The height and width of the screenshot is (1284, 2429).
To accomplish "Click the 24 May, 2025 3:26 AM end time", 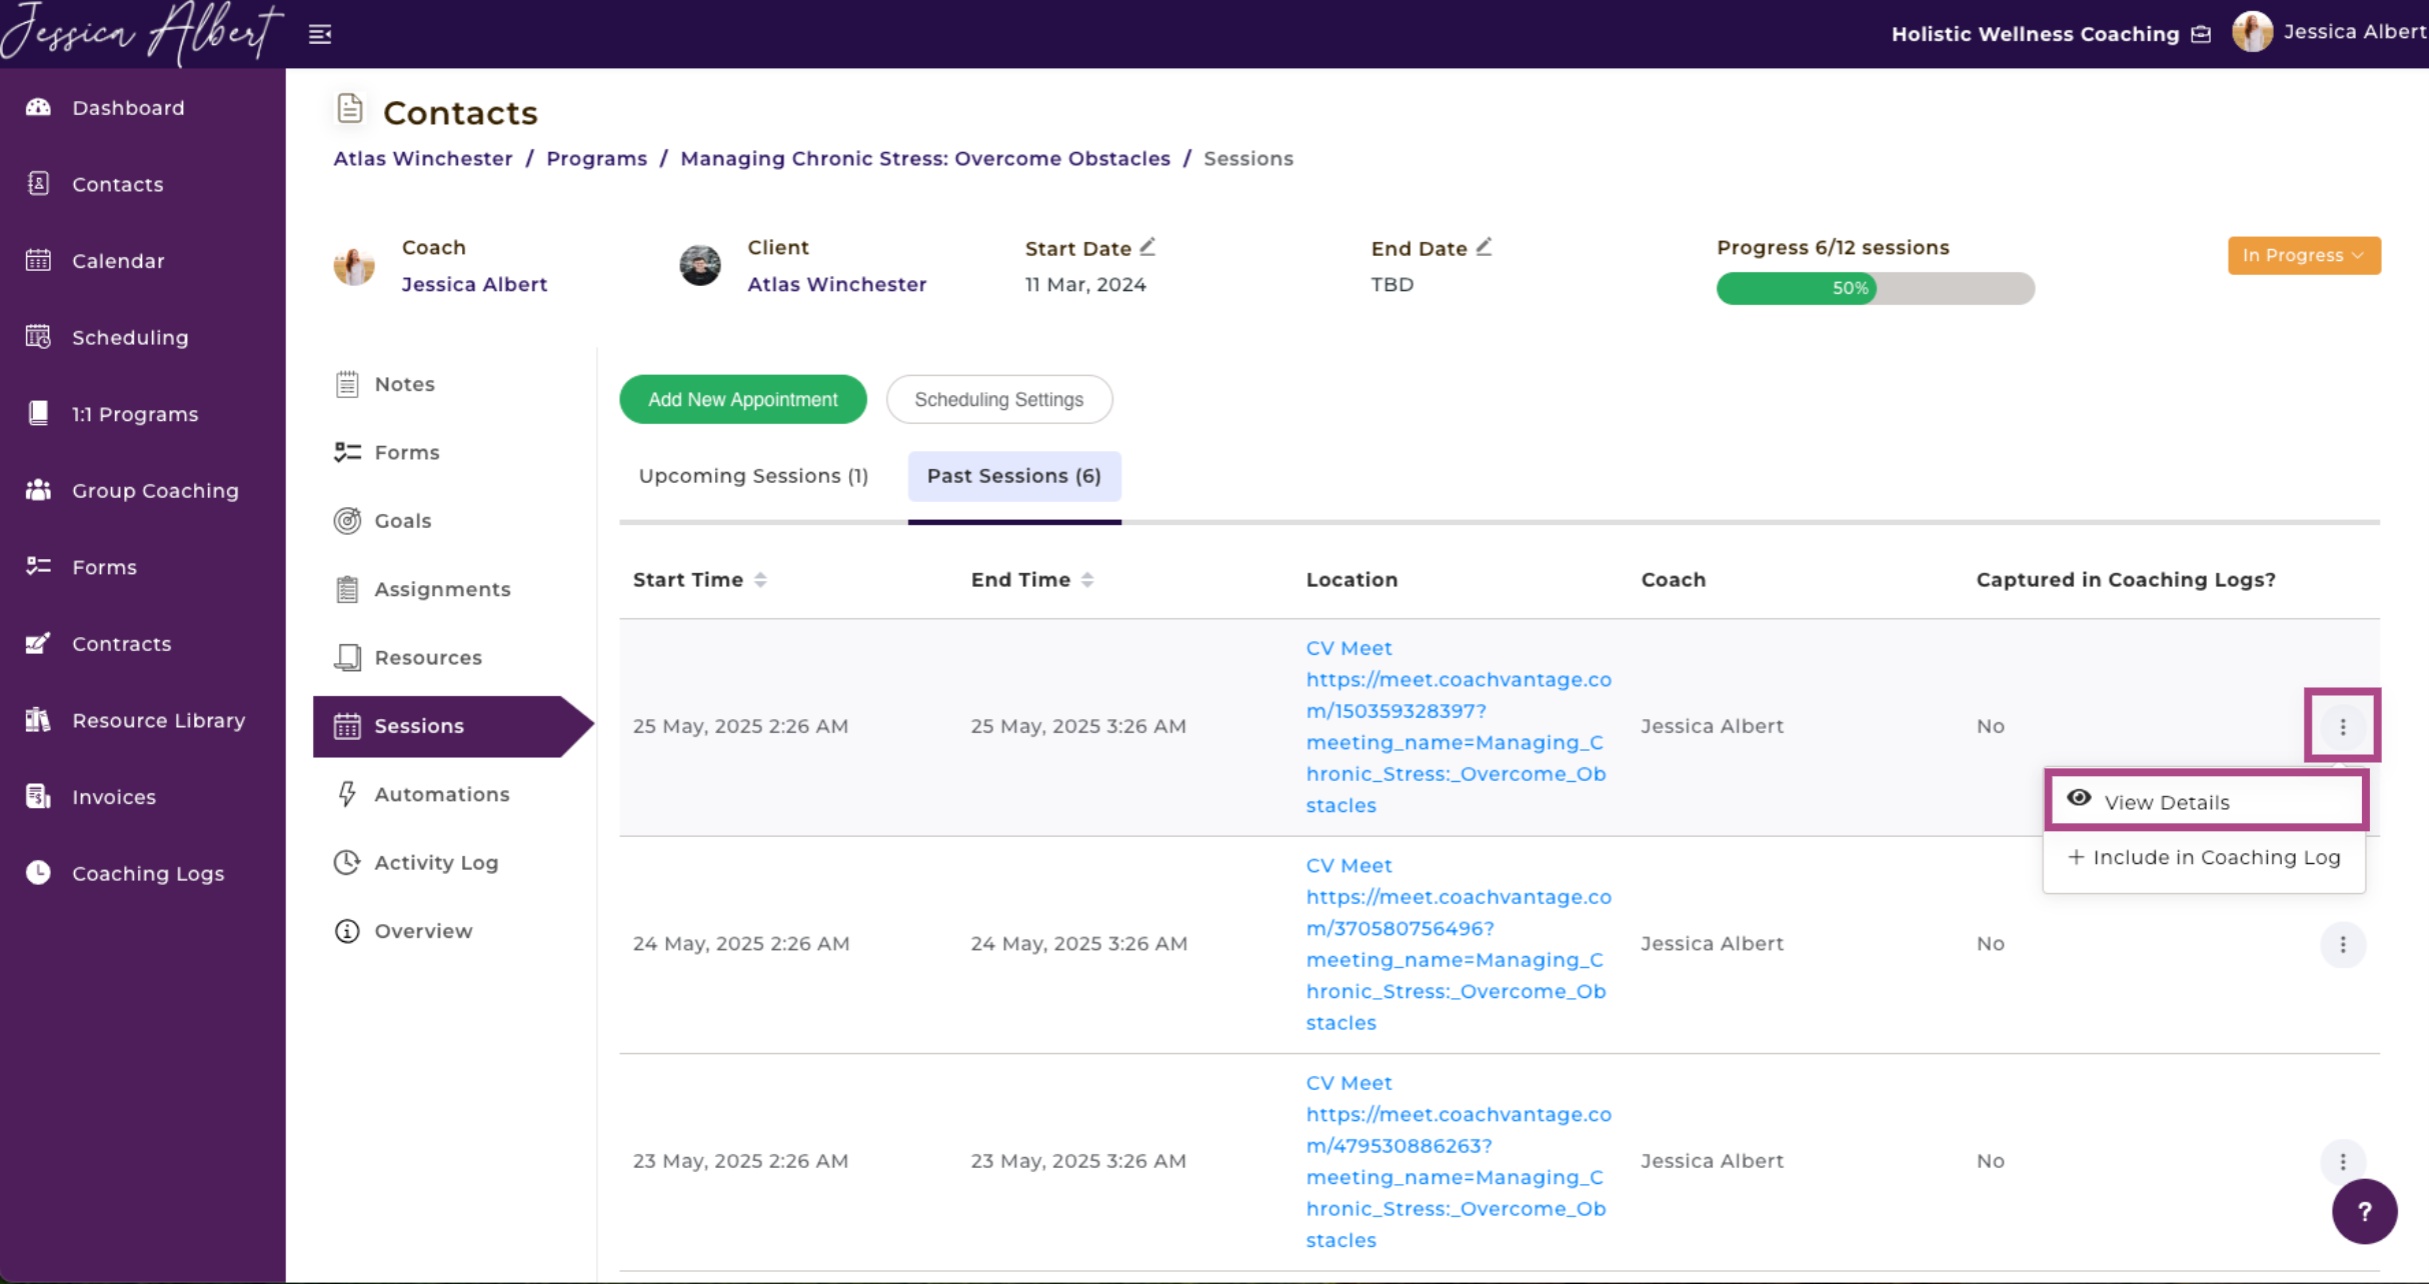I will coord(1079,944).
